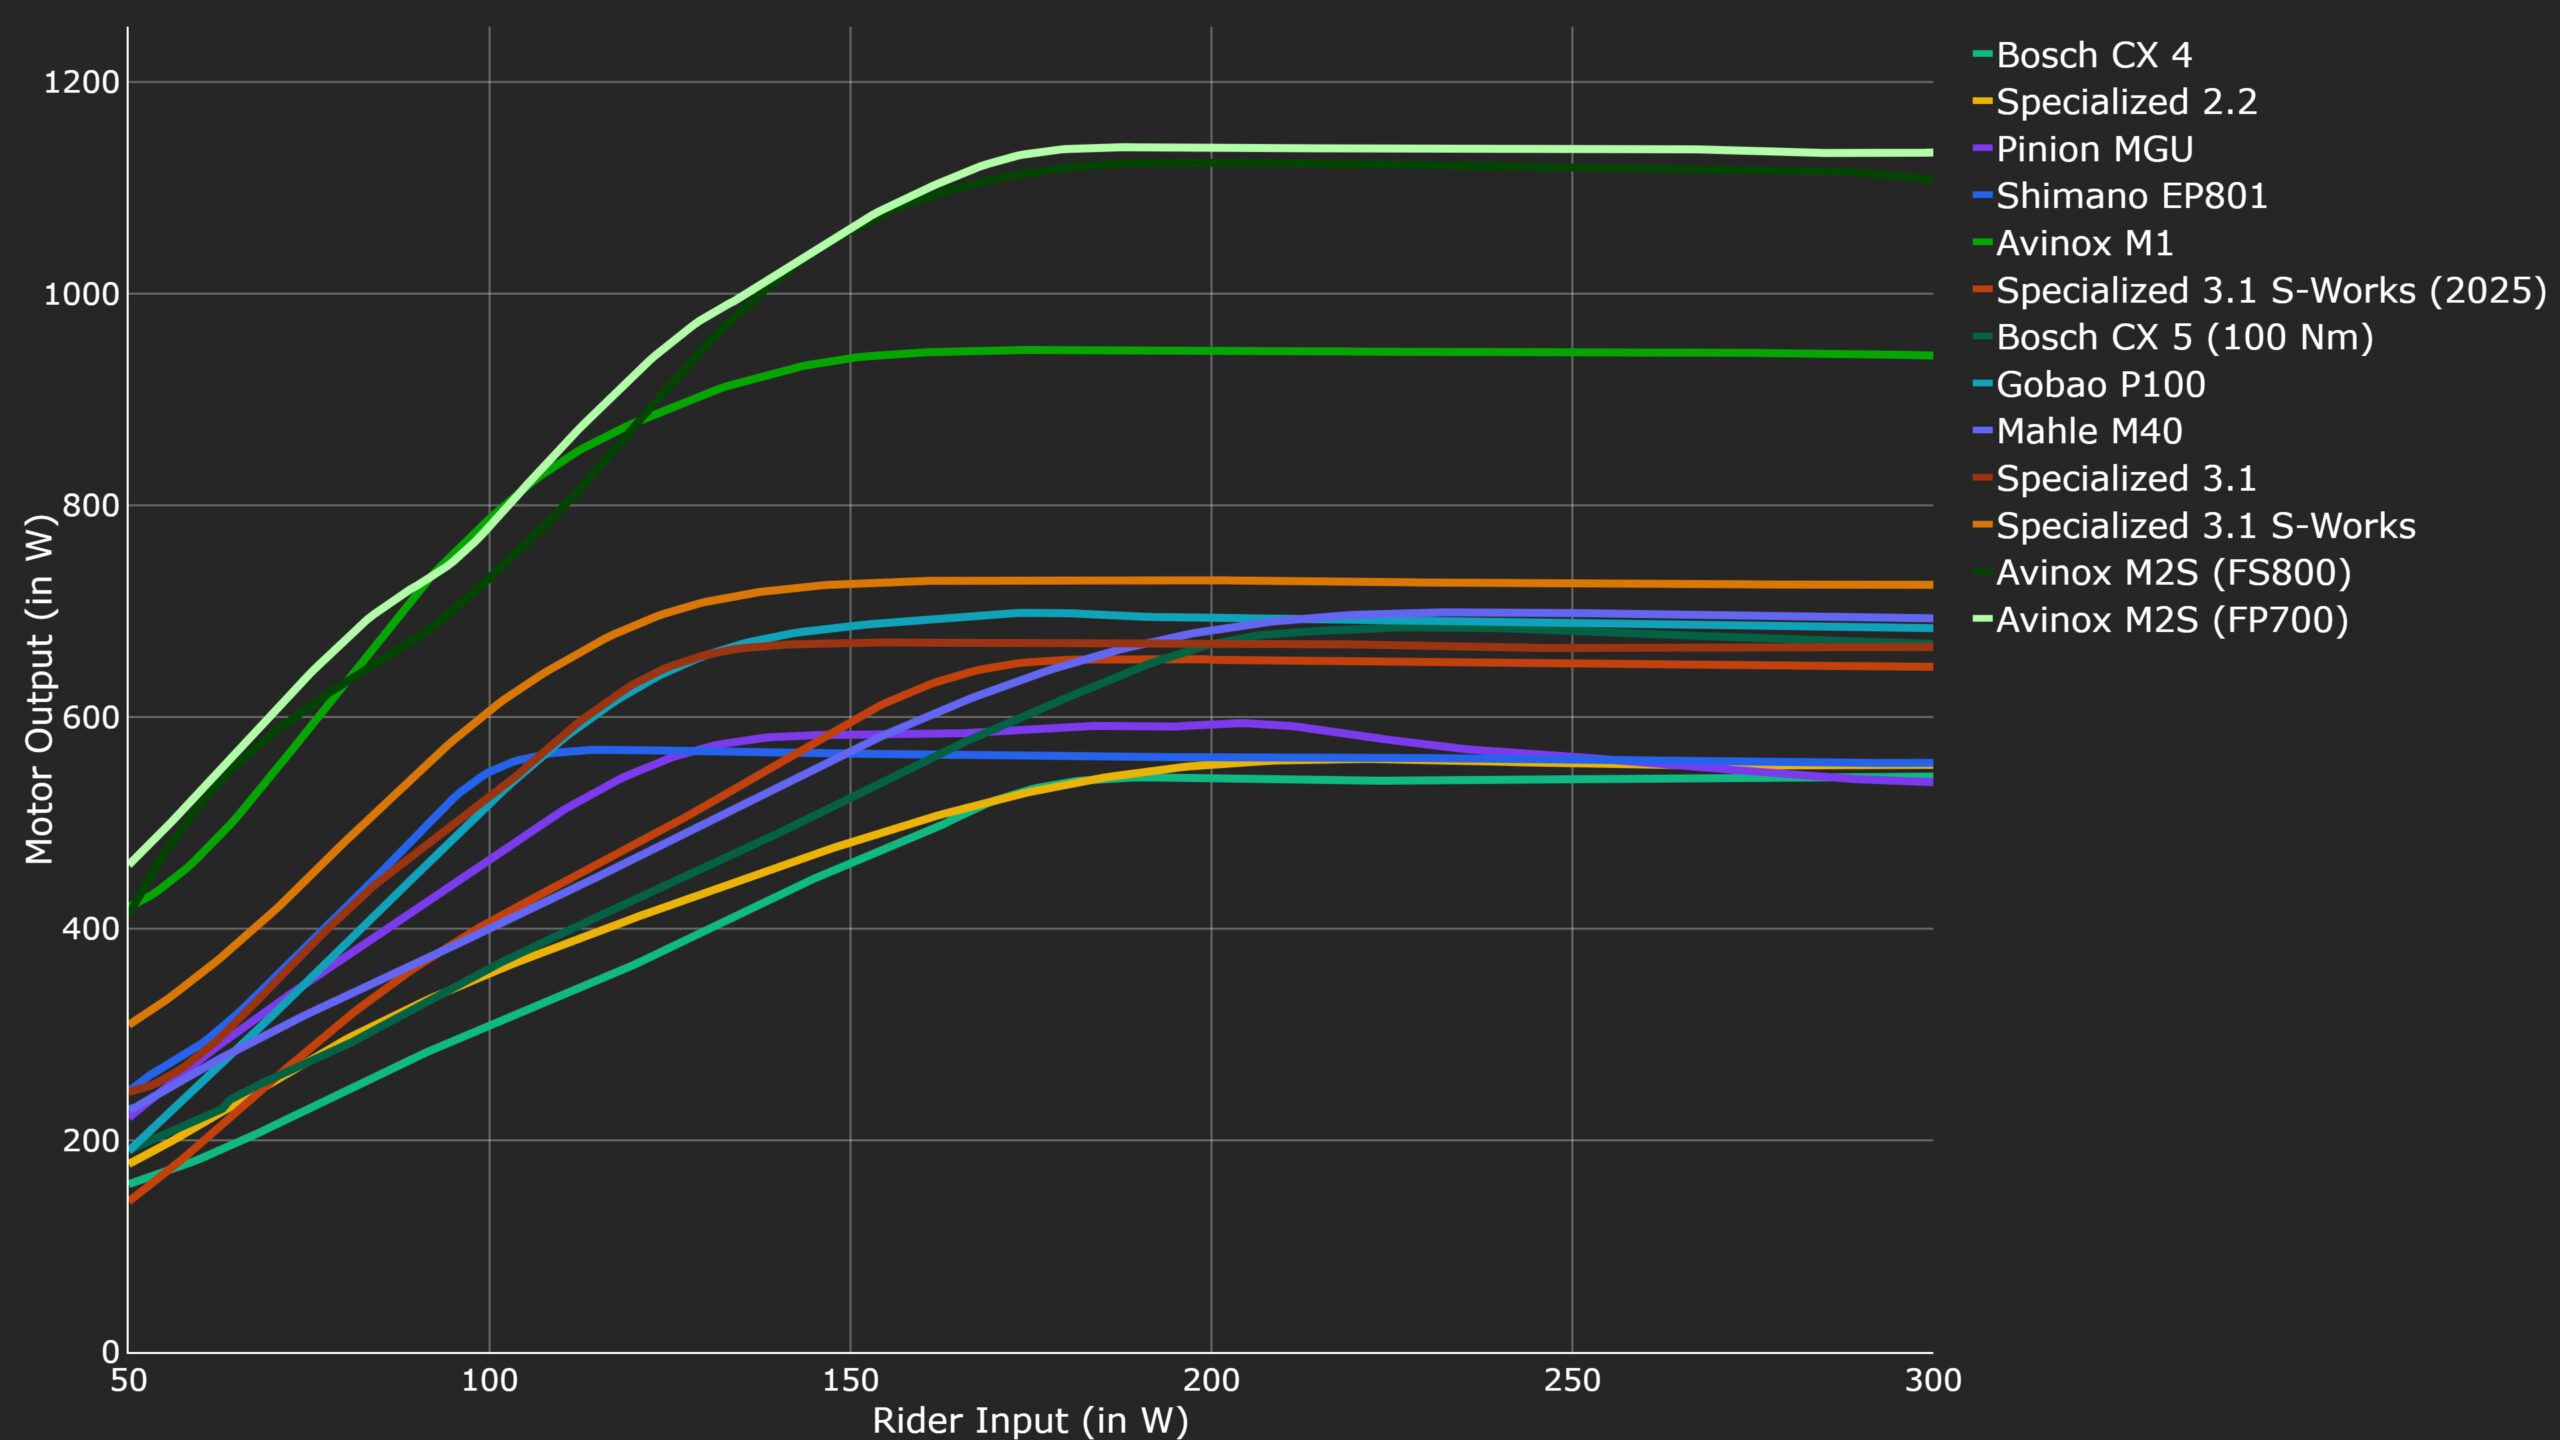Hide the Specialized 2.2 series in legend
This screenshot has height=1440, width=2560.
click(x=2126, y=102)
